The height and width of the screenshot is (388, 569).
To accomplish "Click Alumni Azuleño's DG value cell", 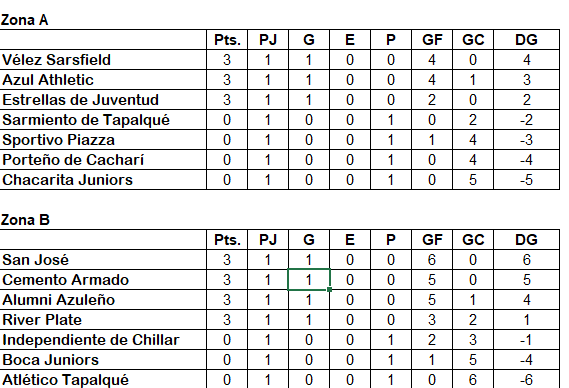I will pos(527,300).
